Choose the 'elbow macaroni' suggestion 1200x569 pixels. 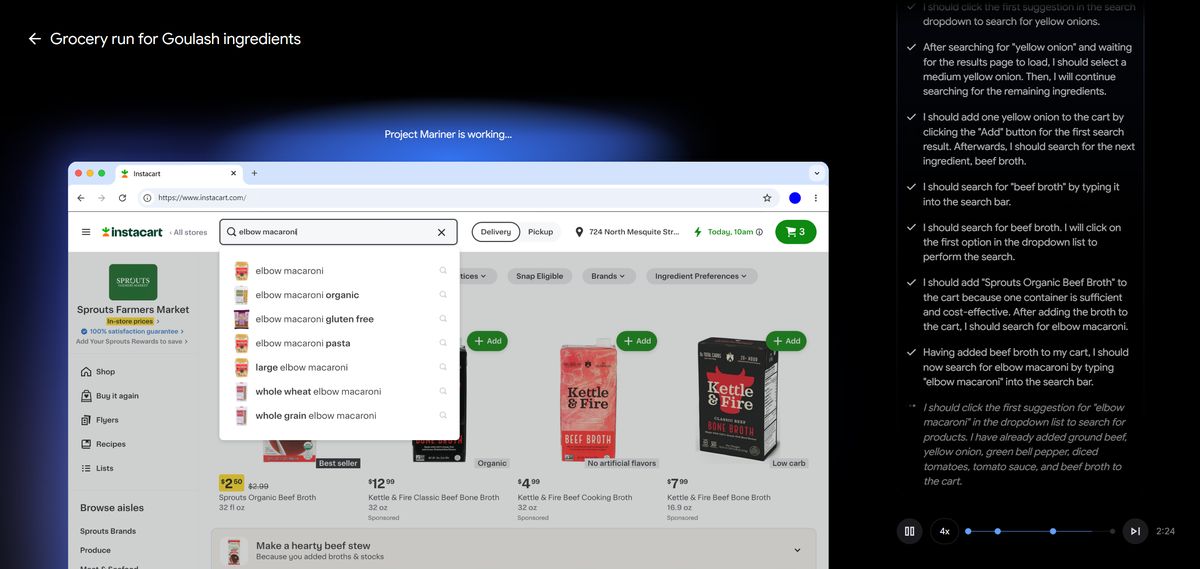[x=339, y=271]
